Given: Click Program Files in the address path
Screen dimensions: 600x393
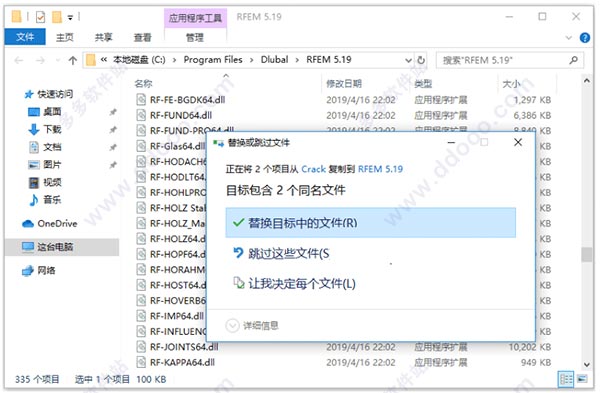Looking at the screenshot, I should click(x=213, y=60).
